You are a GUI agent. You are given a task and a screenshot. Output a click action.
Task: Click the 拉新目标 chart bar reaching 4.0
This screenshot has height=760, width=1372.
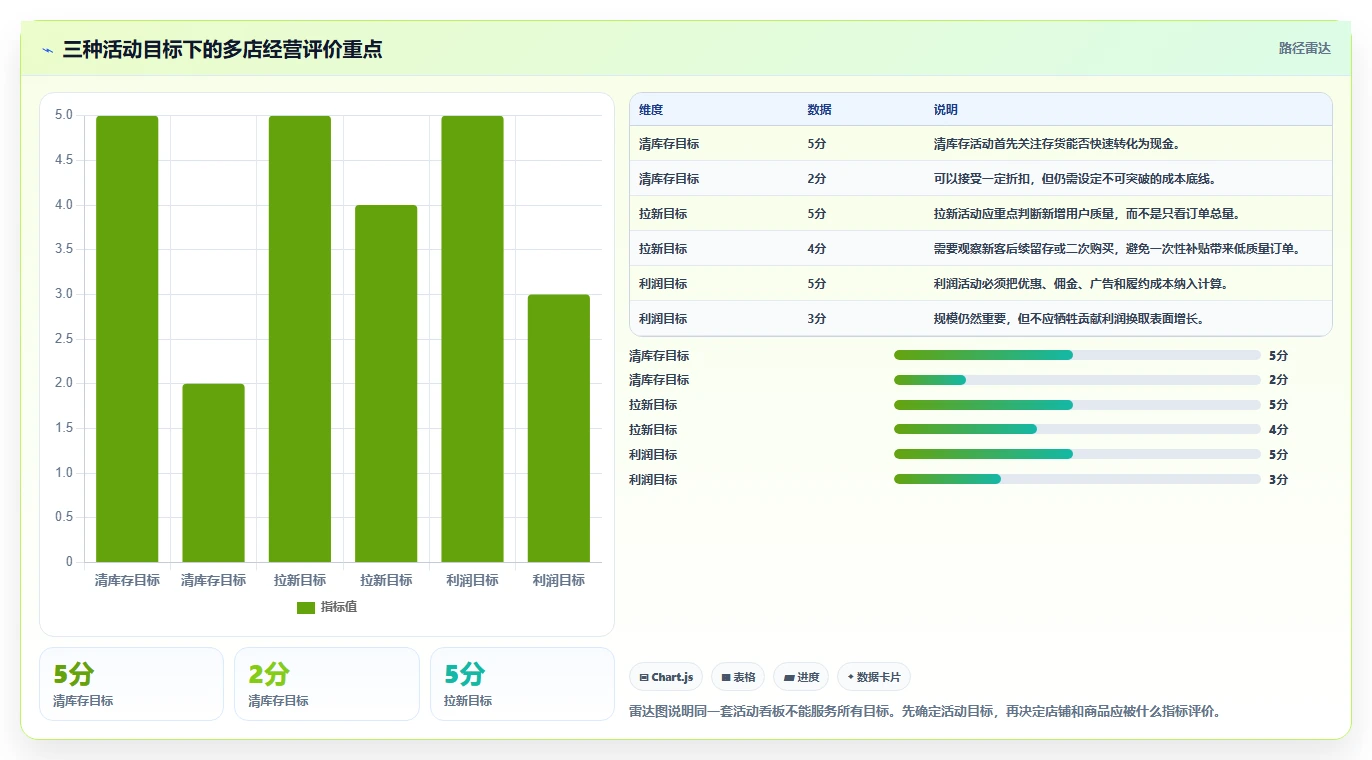coord(386,384)
